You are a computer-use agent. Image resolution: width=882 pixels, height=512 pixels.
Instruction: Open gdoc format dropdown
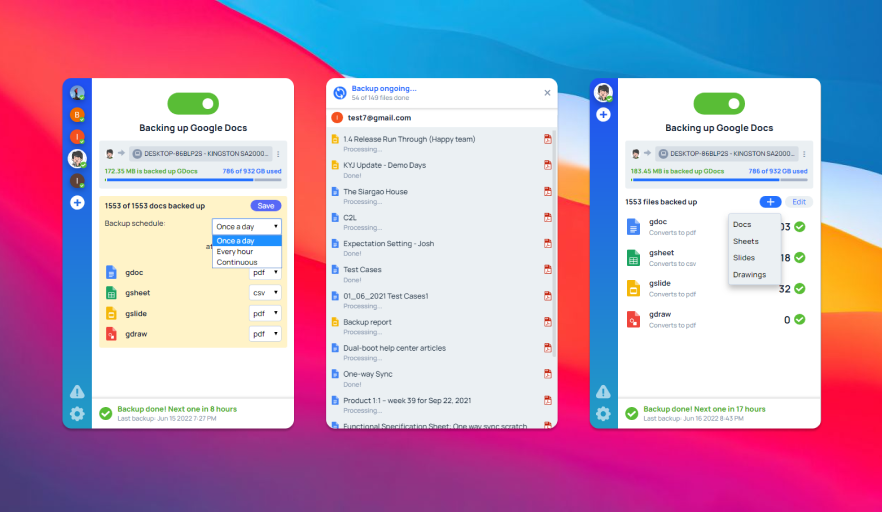coord(265,273)
